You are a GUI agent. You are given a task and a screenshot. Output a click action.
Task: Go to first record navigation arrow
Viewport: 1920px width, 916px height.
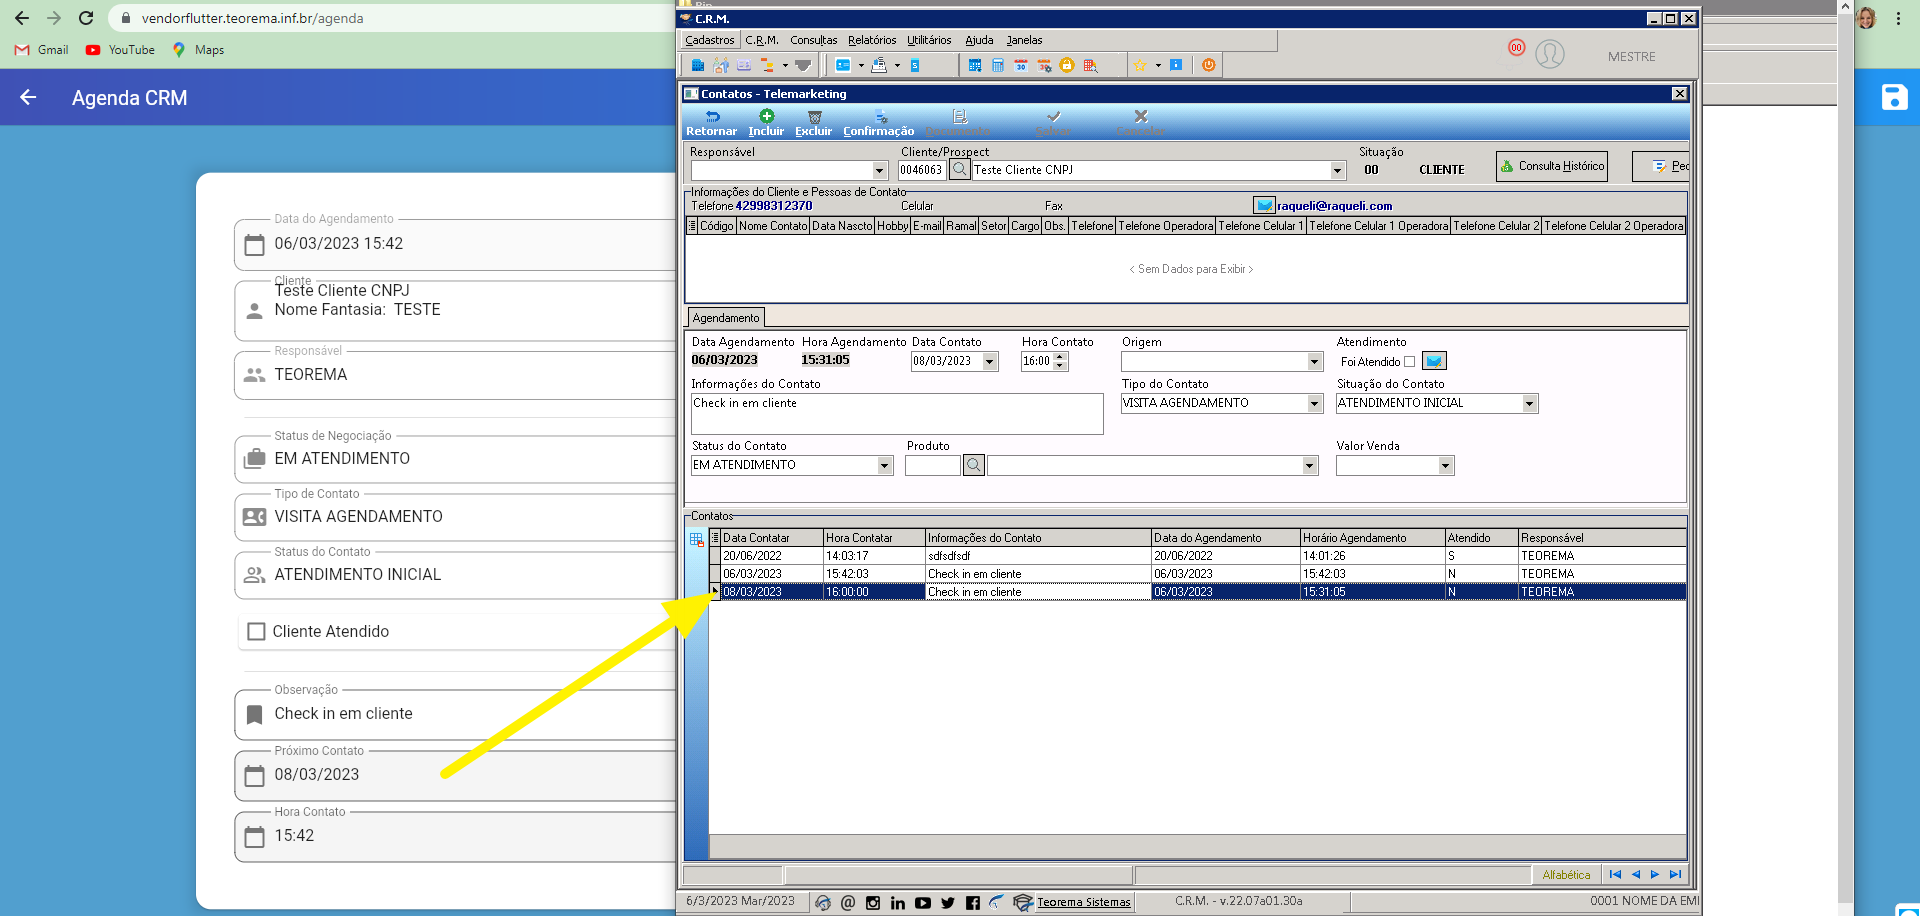click(1615, 875)
